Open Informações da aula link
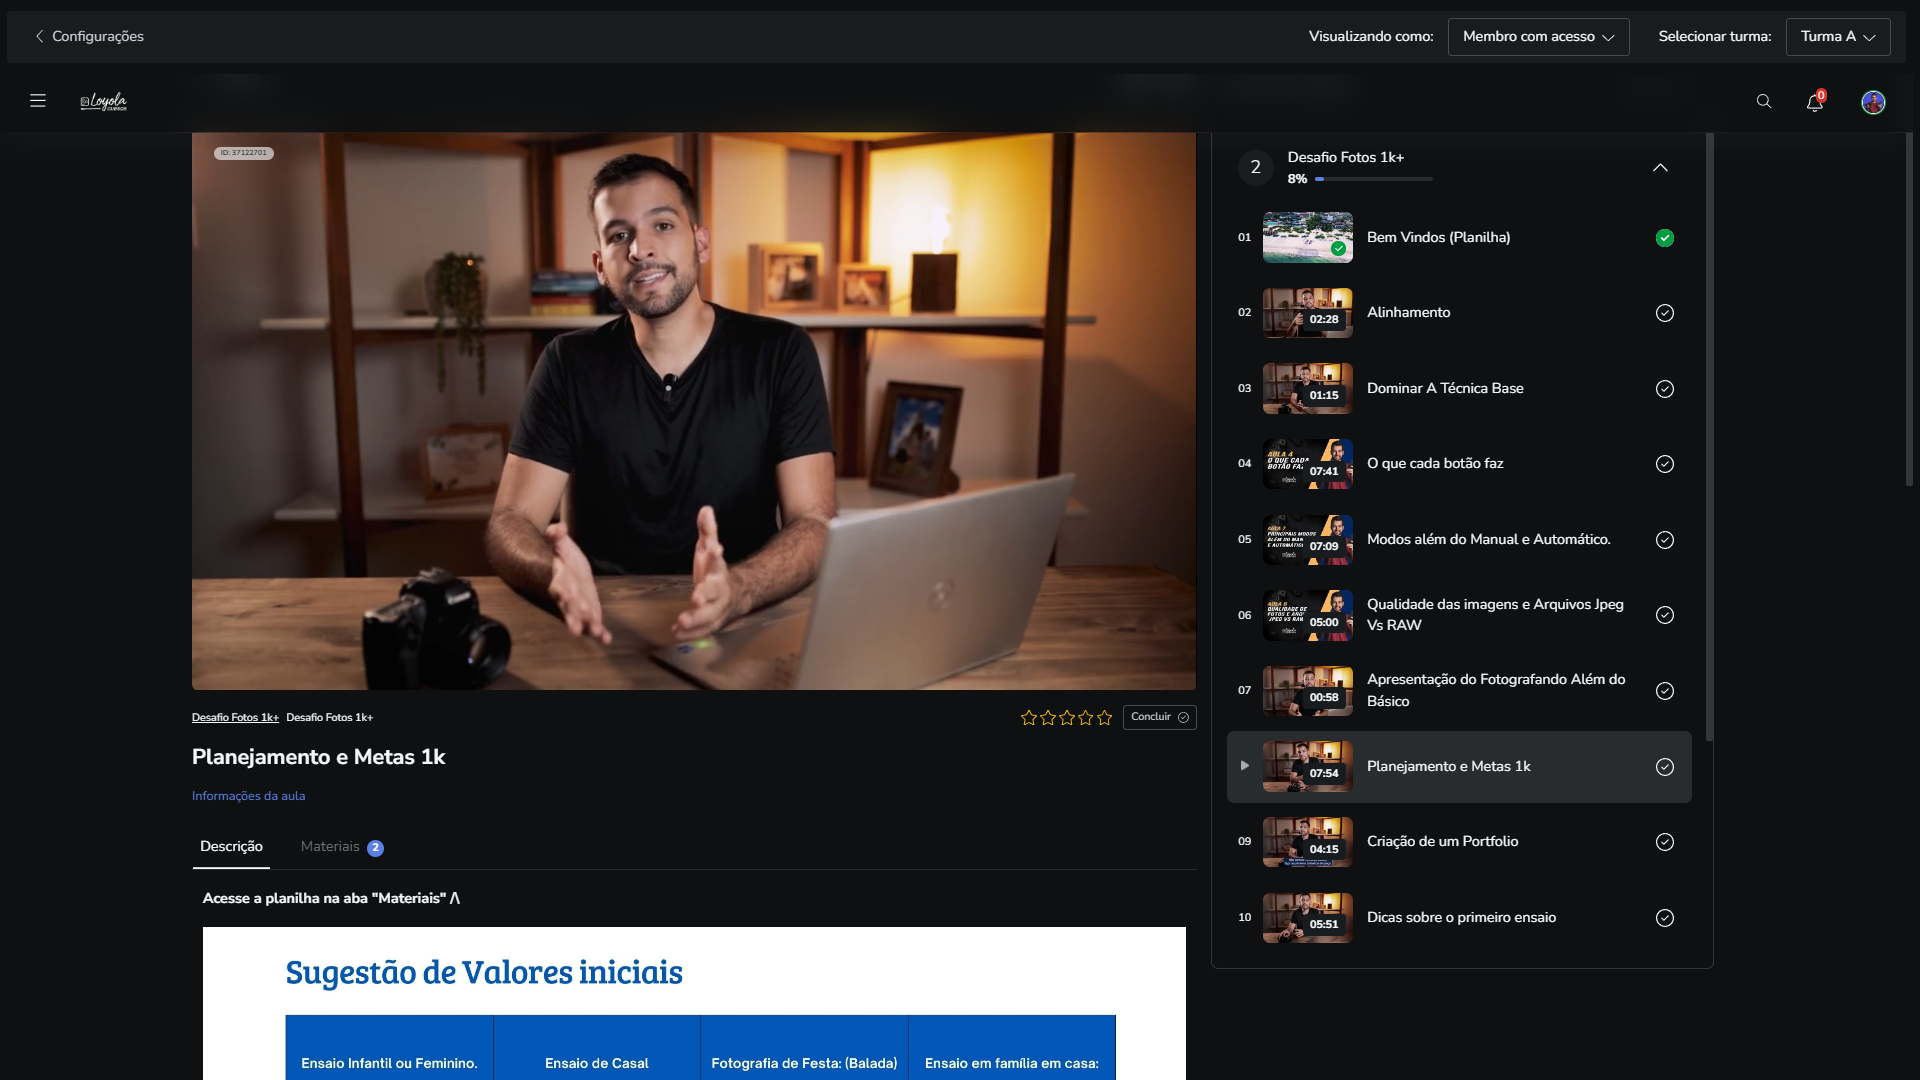 coord(248,796)
